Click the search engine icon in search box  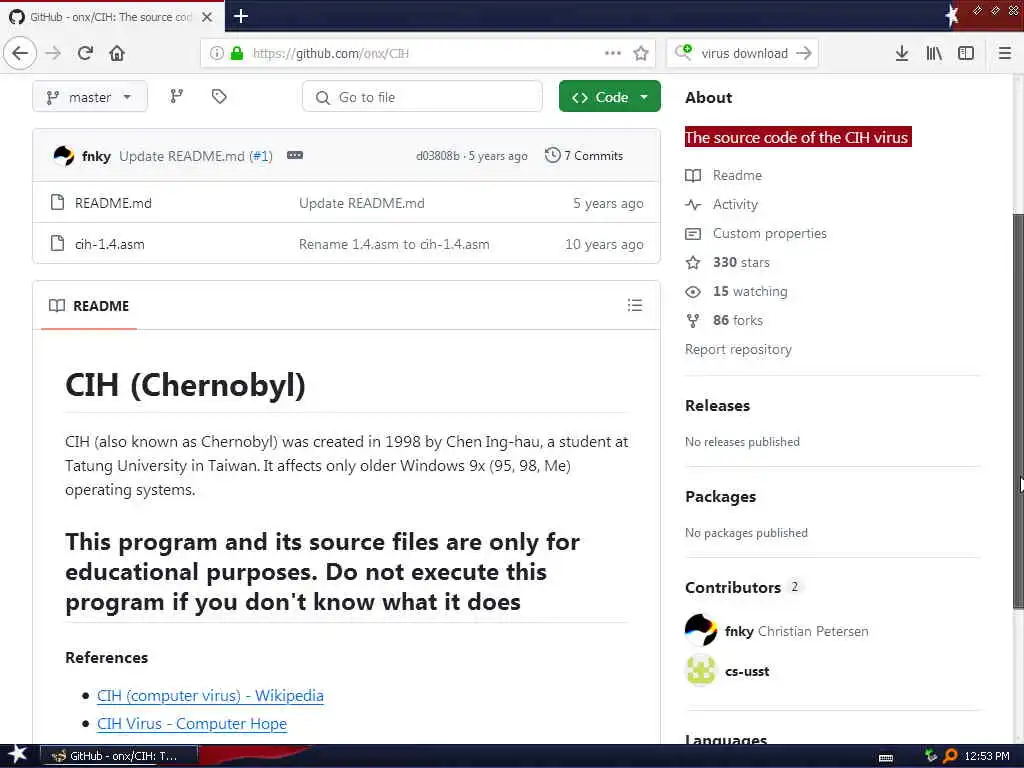tap(683, 52)
